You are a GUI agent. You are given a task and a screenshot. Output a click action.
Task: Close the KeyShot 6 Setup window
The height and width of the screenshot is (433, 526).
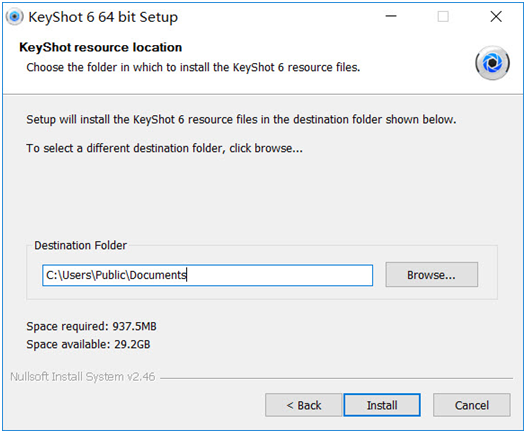(496, 16)
